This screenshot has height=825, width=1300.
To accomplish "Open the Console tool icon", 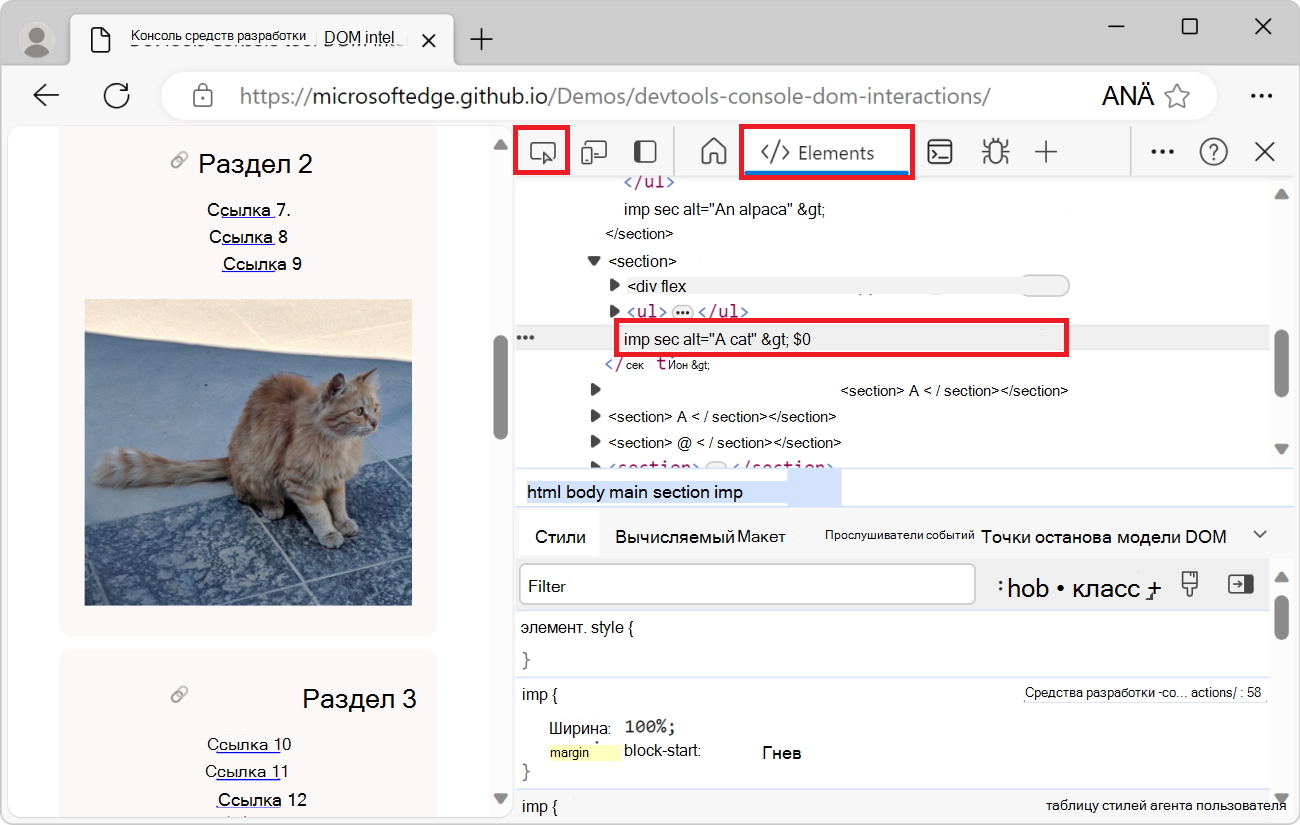I will (x=939, y=152).
